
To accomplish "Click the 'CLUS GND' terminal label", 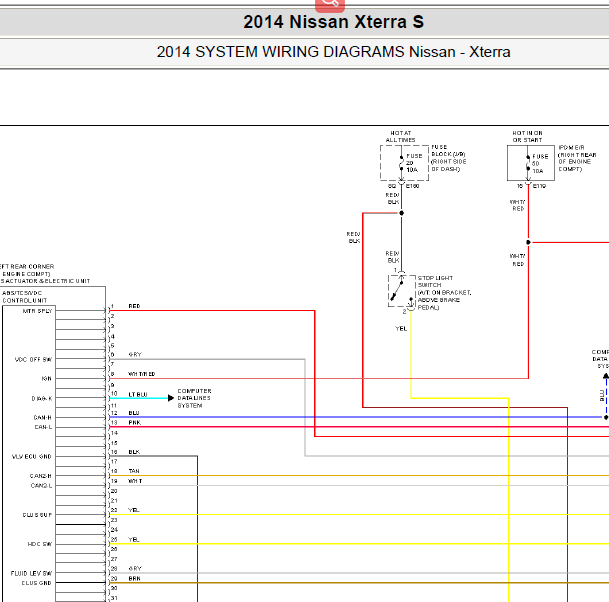I will click(37, 583).
